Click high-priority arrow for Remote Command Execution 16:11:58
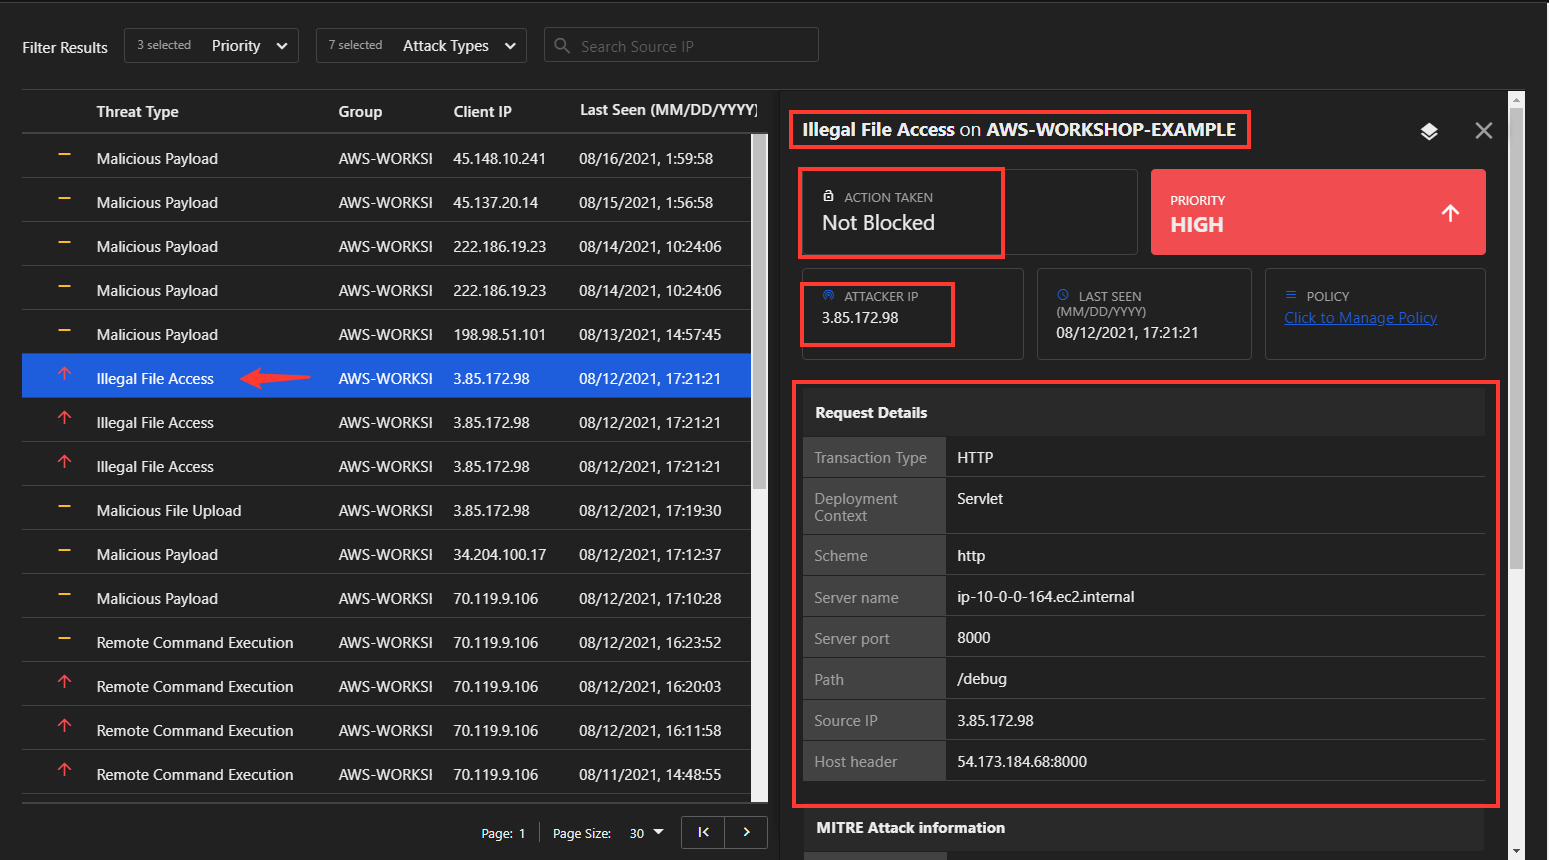1549x860 pixels. pyautogui.click(x=64, y=726)
